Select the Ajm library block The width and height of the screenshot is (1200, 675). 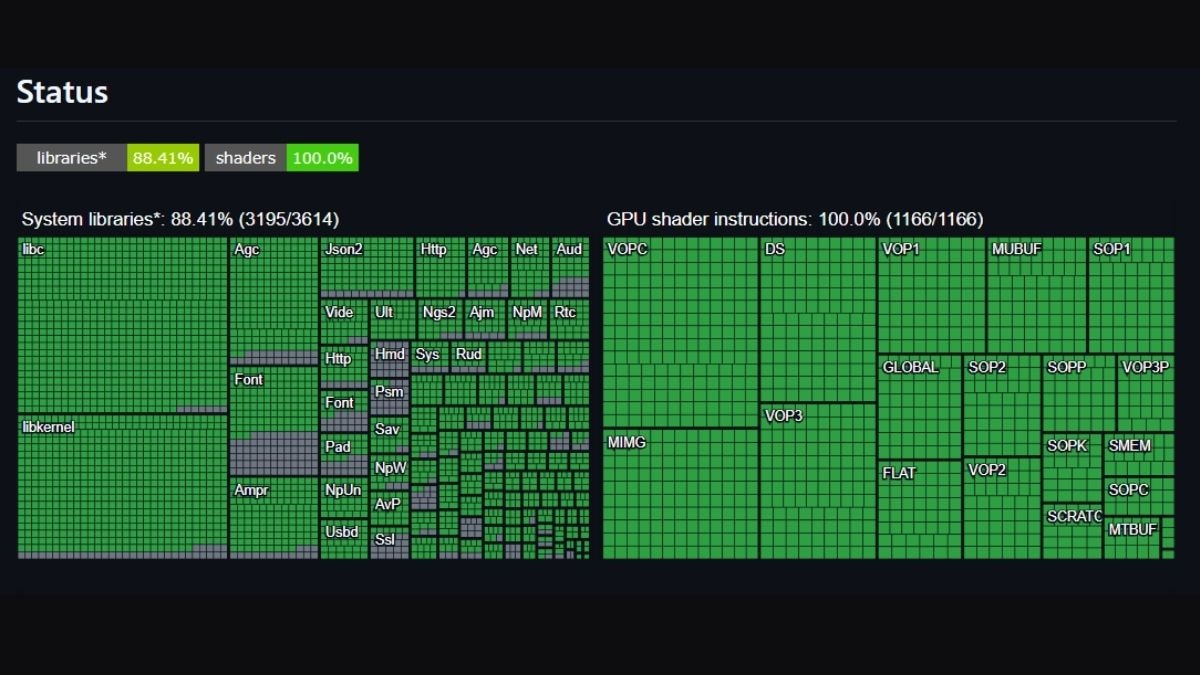(485, 320)
